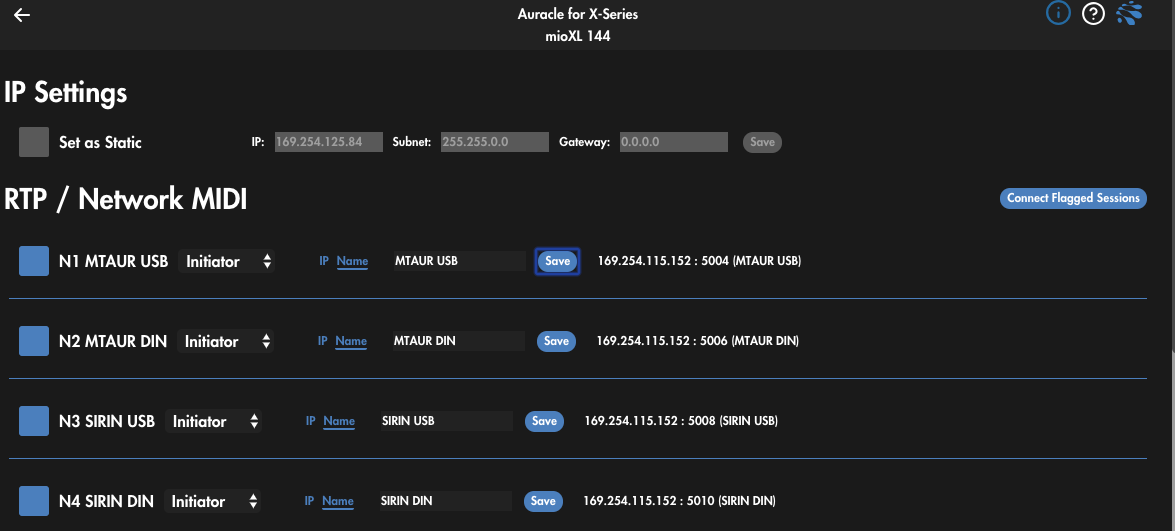The height and width of the screenshot is (531, 1175).
Task: Toggle the N2 MTAUR DIN session checkbox
Action: tap(34, 341)
